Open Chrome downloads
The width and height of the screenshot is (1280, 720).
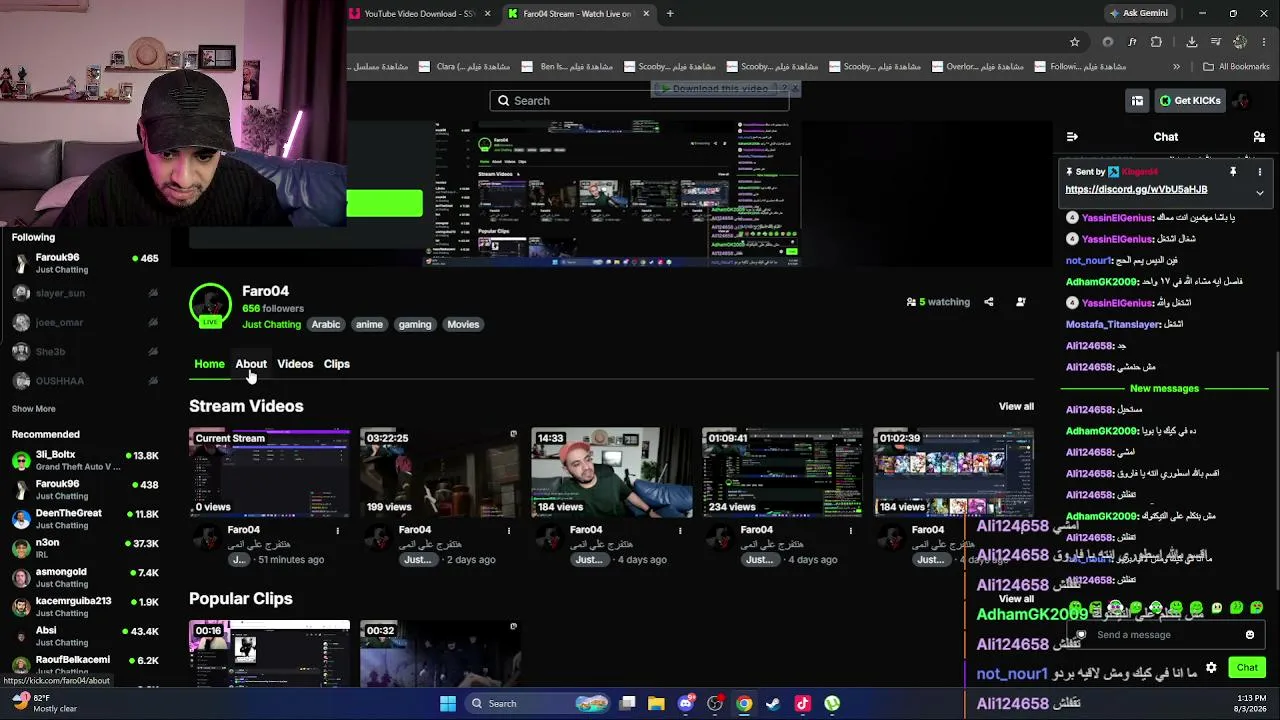[x=1192, y=42]
